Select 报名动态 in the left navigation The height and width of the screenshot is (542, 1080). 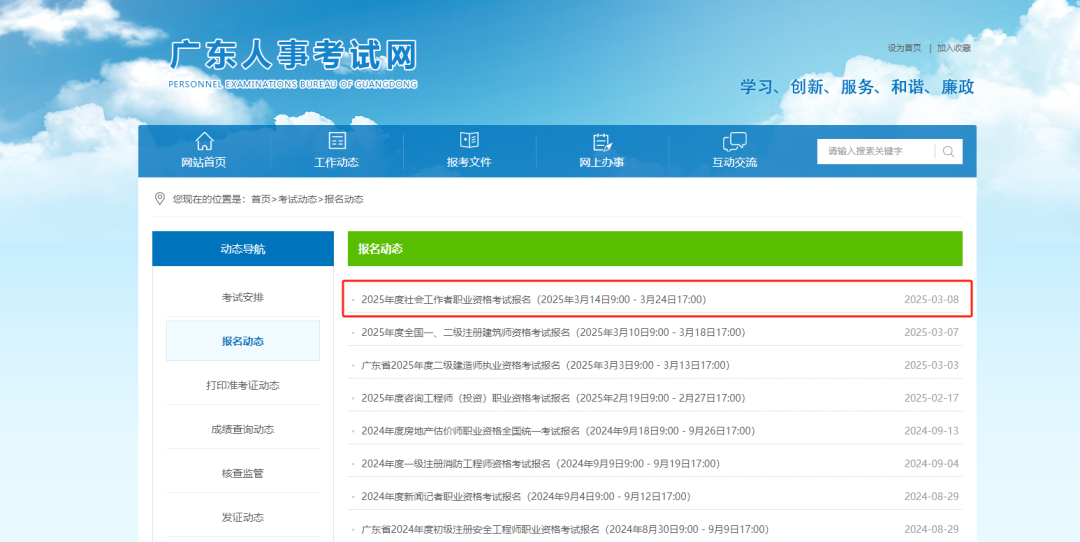pyautogui.click(x=243, y=341)
